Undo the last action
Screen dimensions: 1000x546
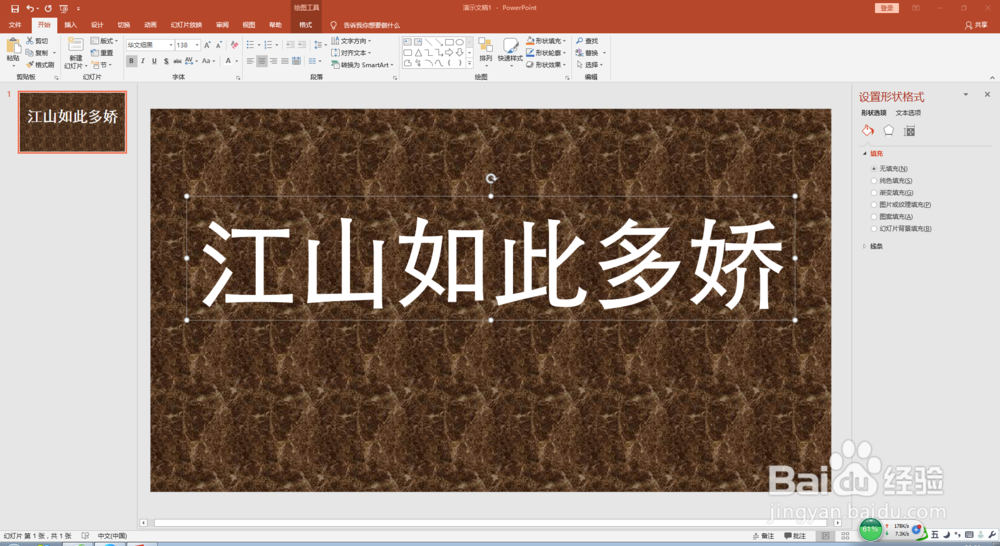(30, 8)
